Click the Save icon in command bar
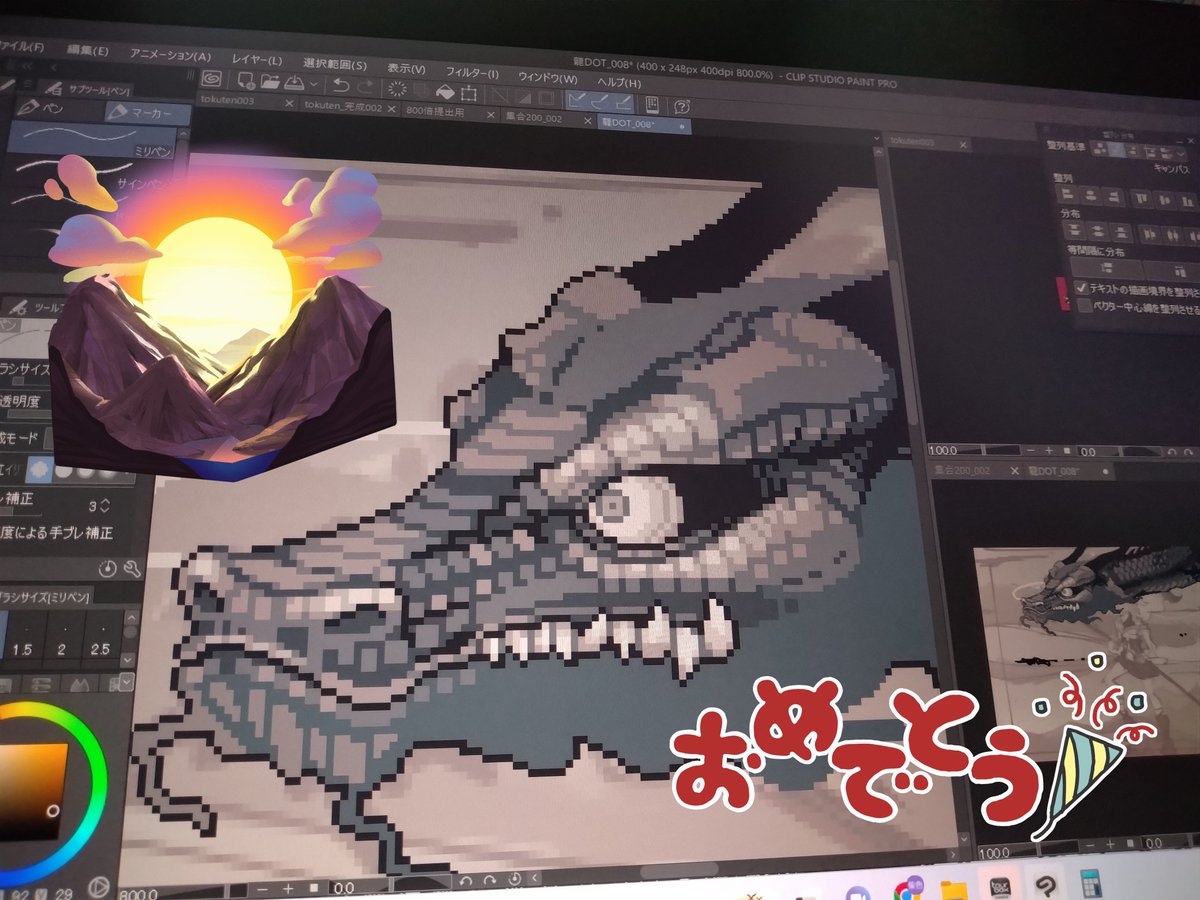1200x900 pixels. click(293, 83)
